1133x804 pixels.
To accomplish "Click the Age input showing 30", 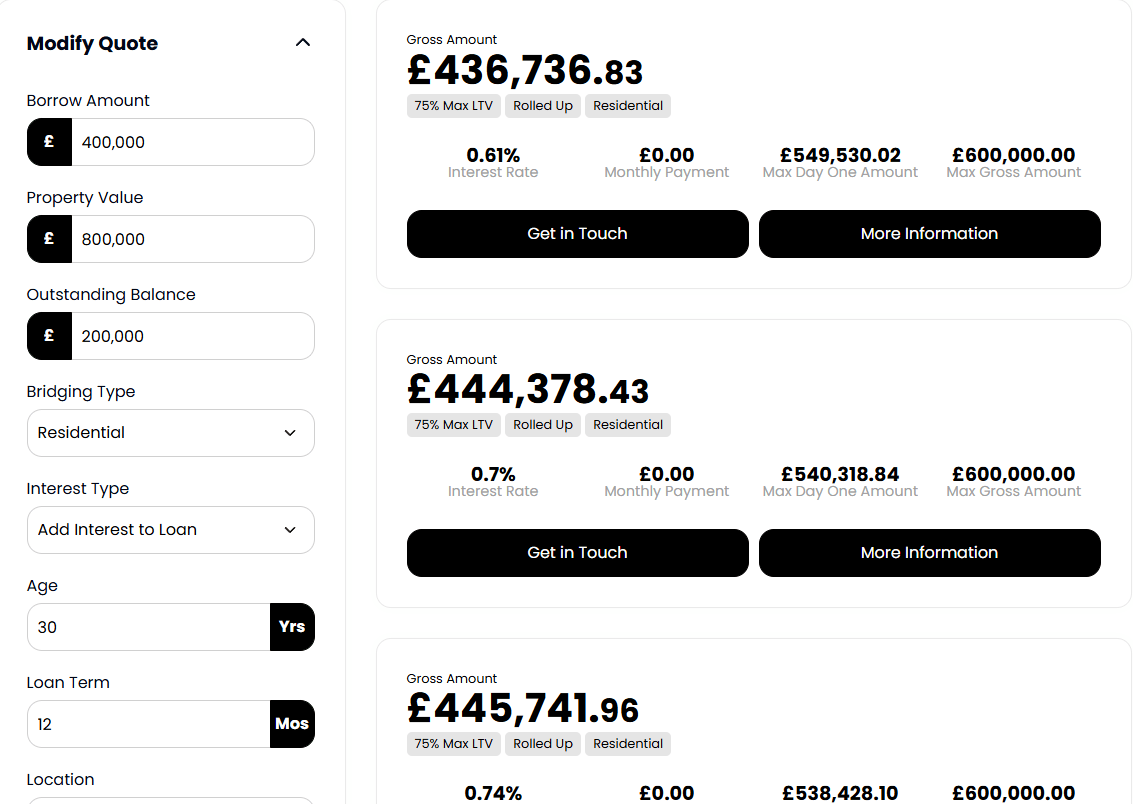I will point(149,627).
